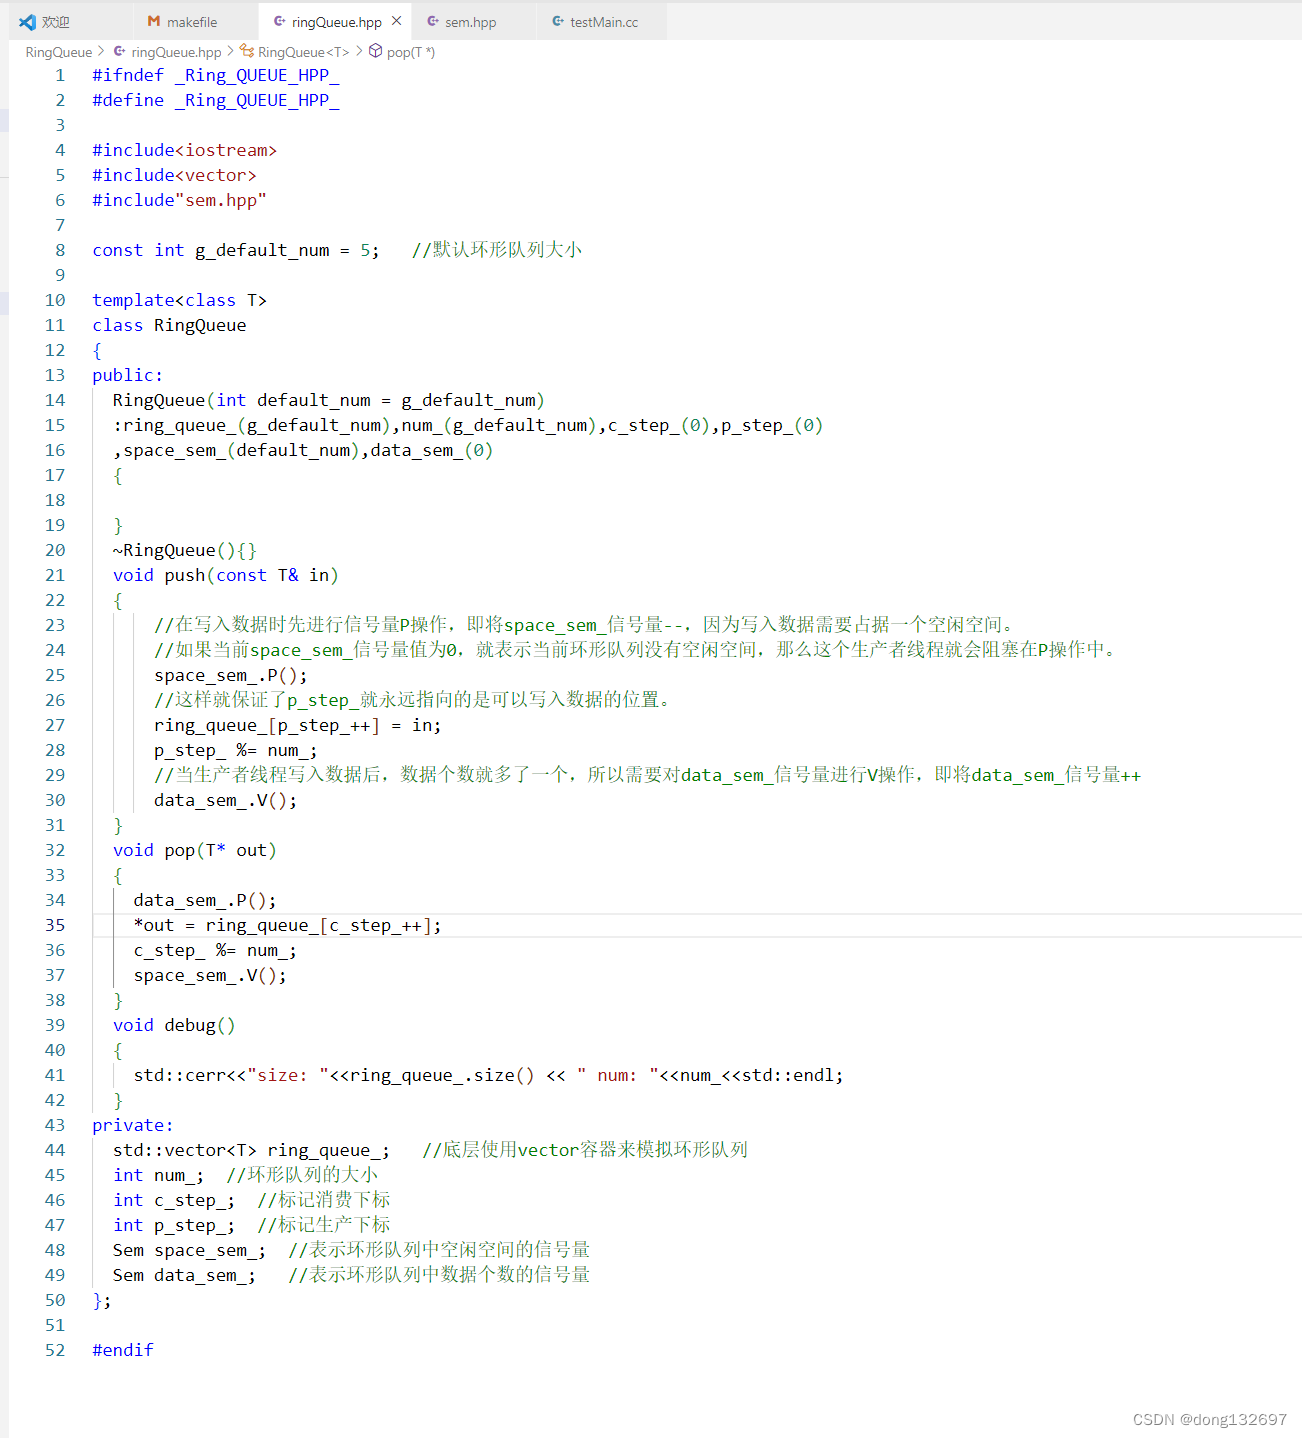Image resolution: width=1302 pixels, height=1438 pixels.
Task: Switch to the sem.hpp tab
Action: click(x=470, y=22)
